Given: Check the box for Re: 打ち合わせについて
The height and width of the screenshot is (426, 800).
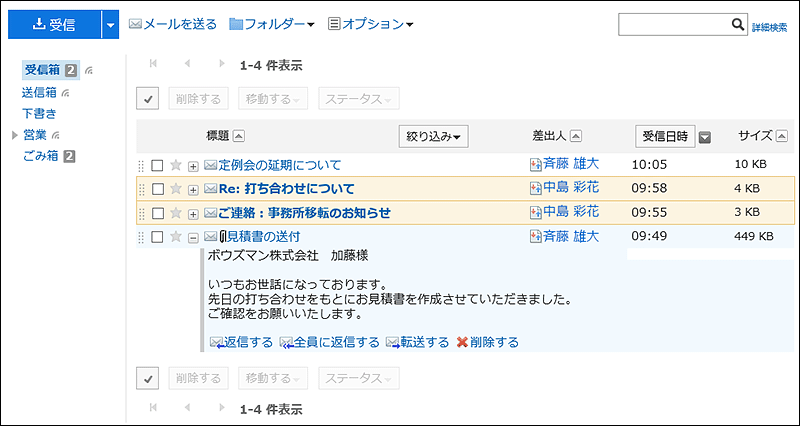Looking at the screenshot, I should pyautogui.click(x=158, y=189).
